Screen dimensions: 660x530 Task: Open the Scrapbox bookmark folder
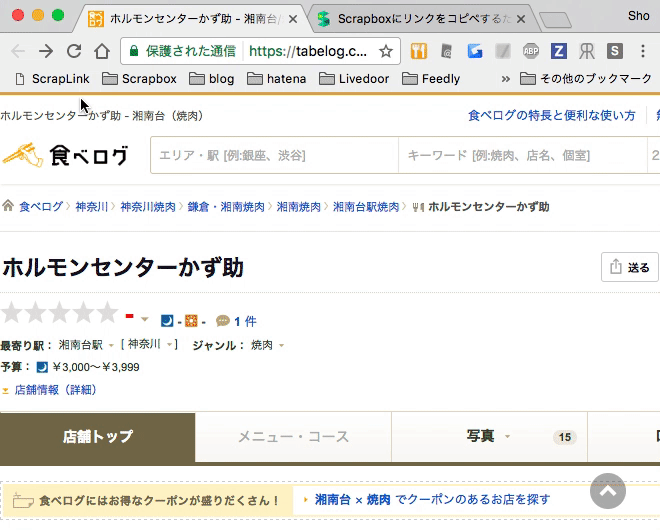coord(139,79)
